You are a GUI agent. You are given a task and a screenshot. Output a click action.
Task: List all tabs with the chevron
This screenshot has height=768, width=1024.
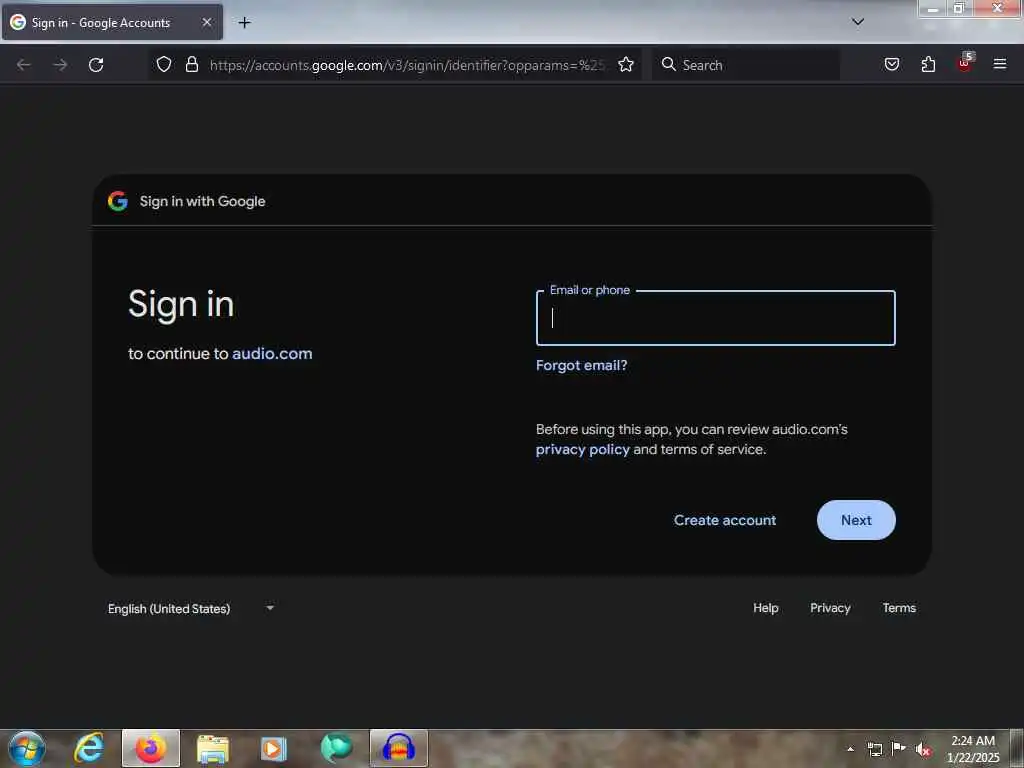coord(858,22)
